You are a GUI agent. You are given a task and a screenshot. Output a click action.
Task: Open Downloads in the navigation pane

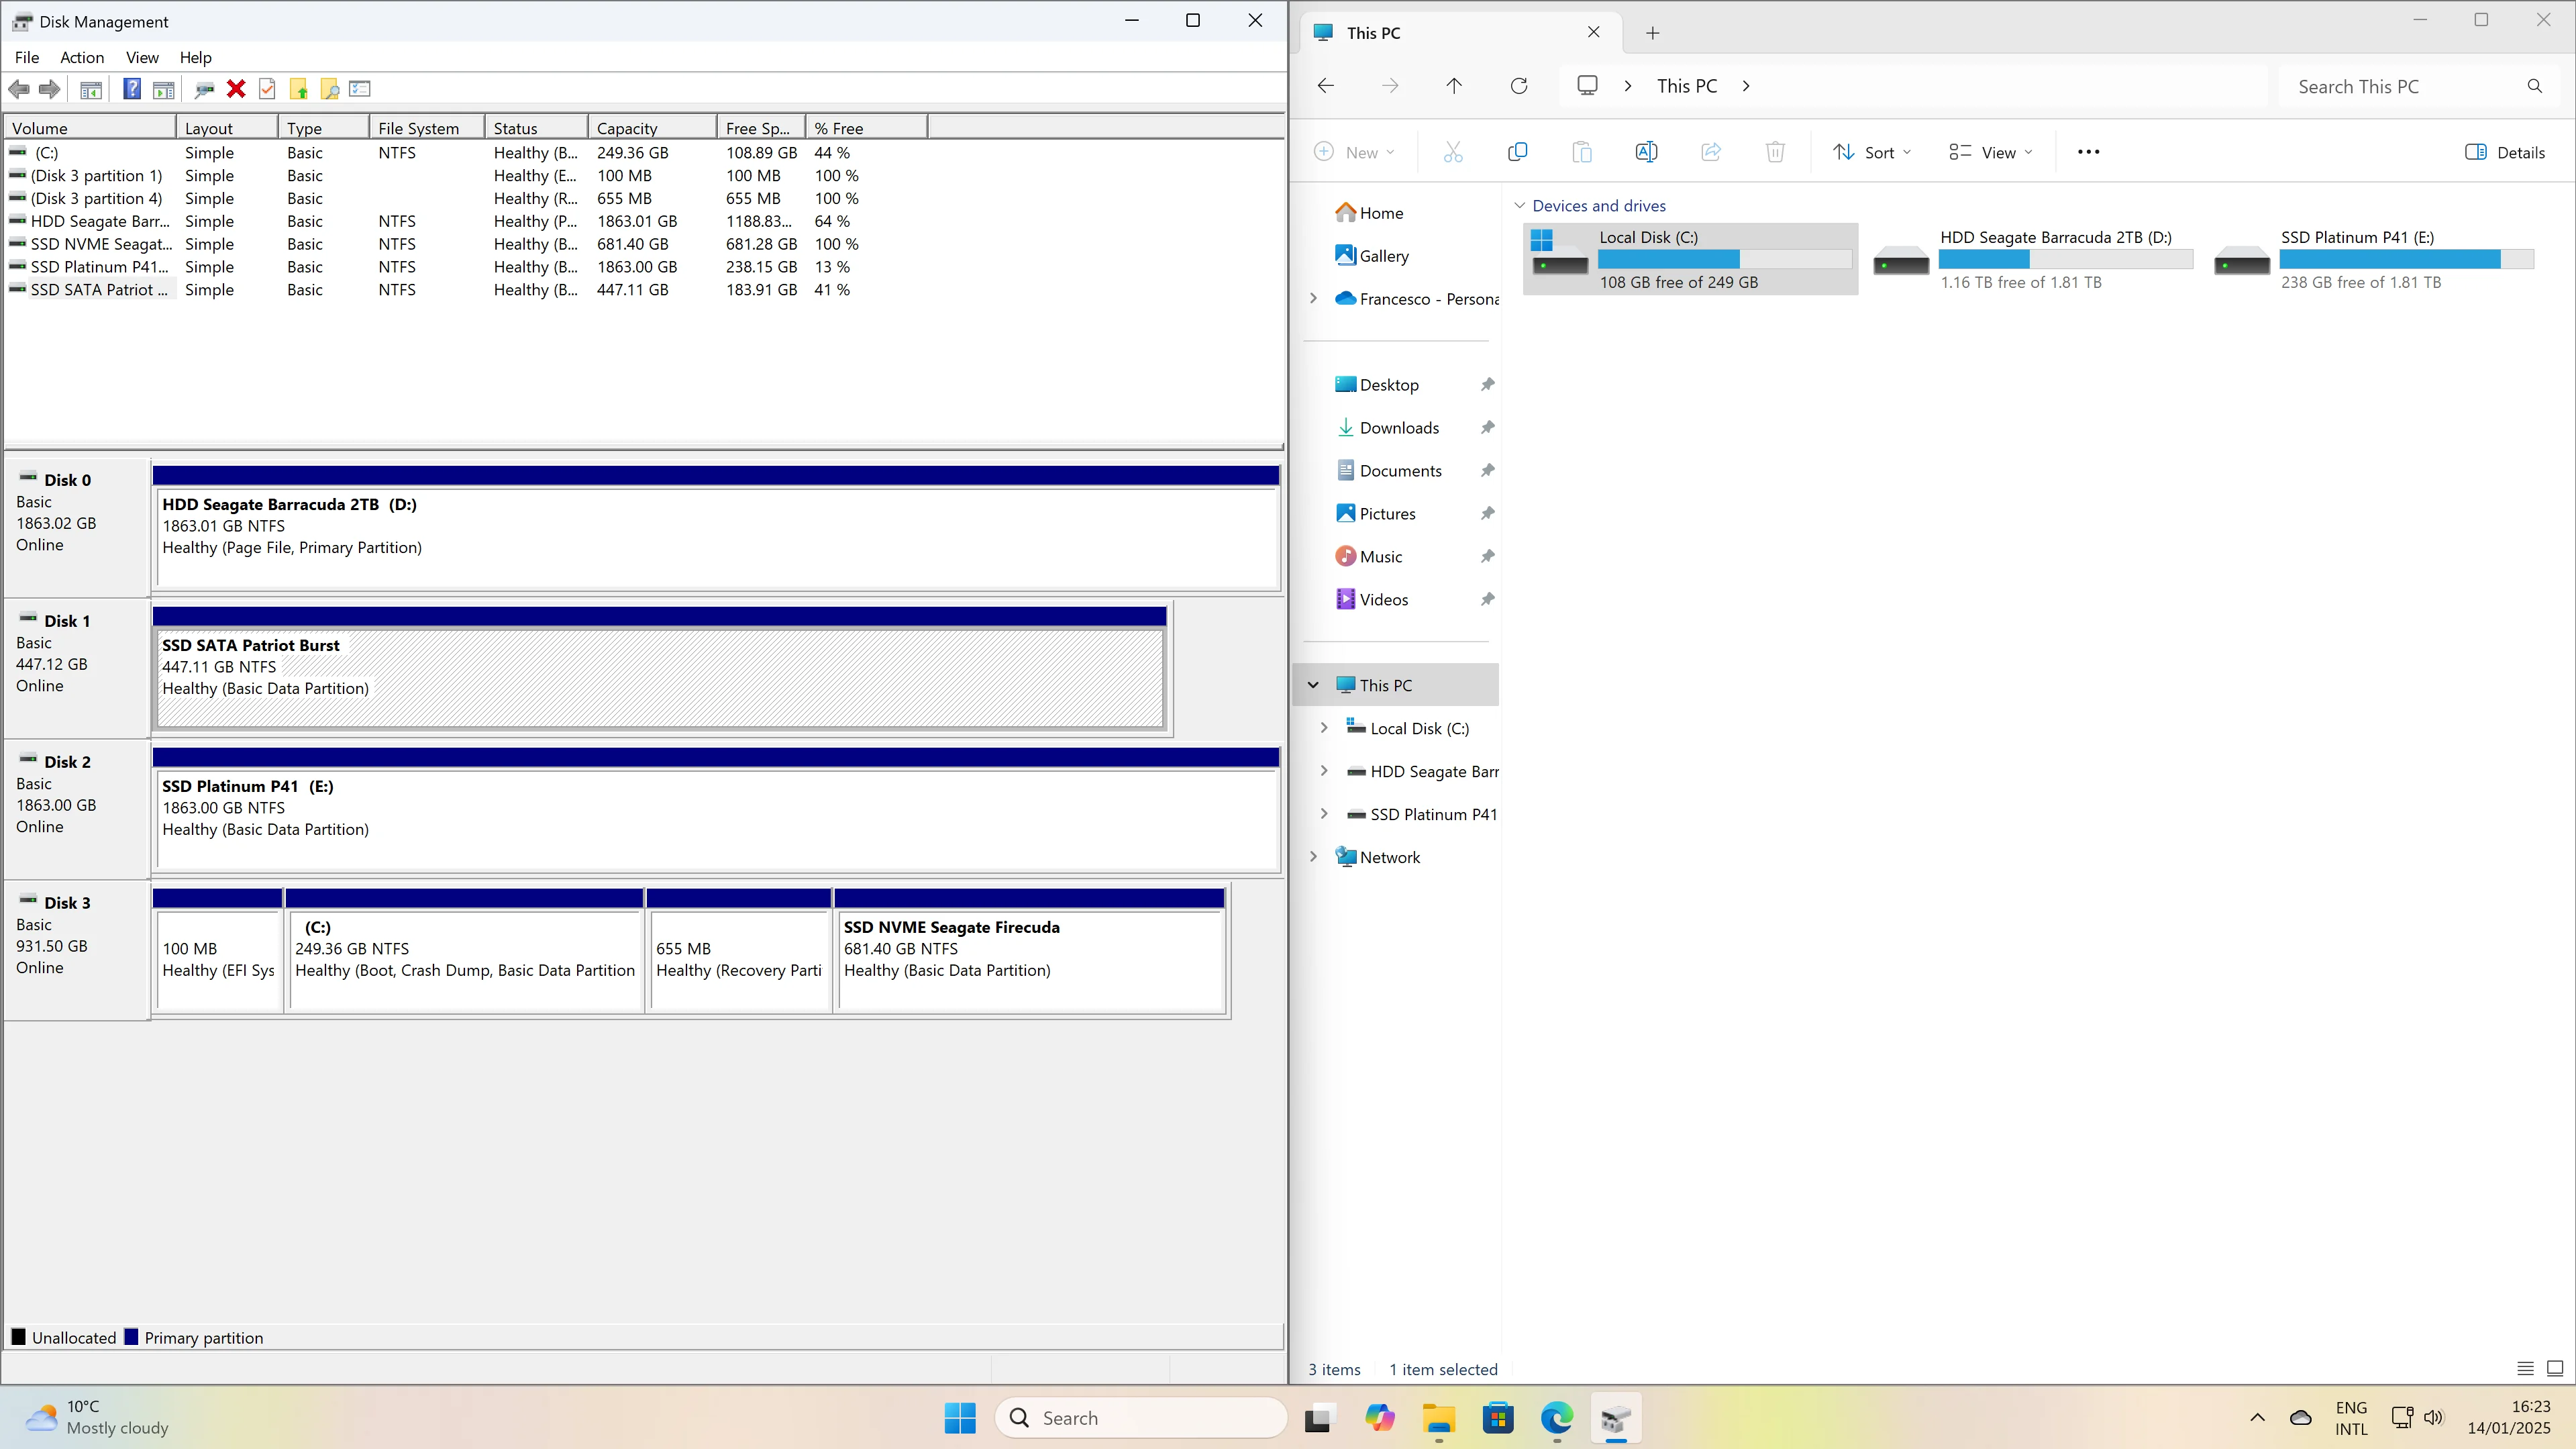click(1399, 428)
